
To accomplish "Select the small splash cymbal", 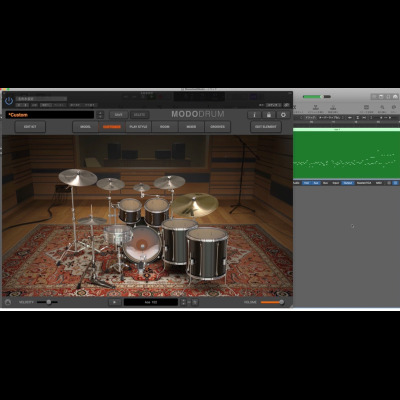I will (x=142, y=187).
